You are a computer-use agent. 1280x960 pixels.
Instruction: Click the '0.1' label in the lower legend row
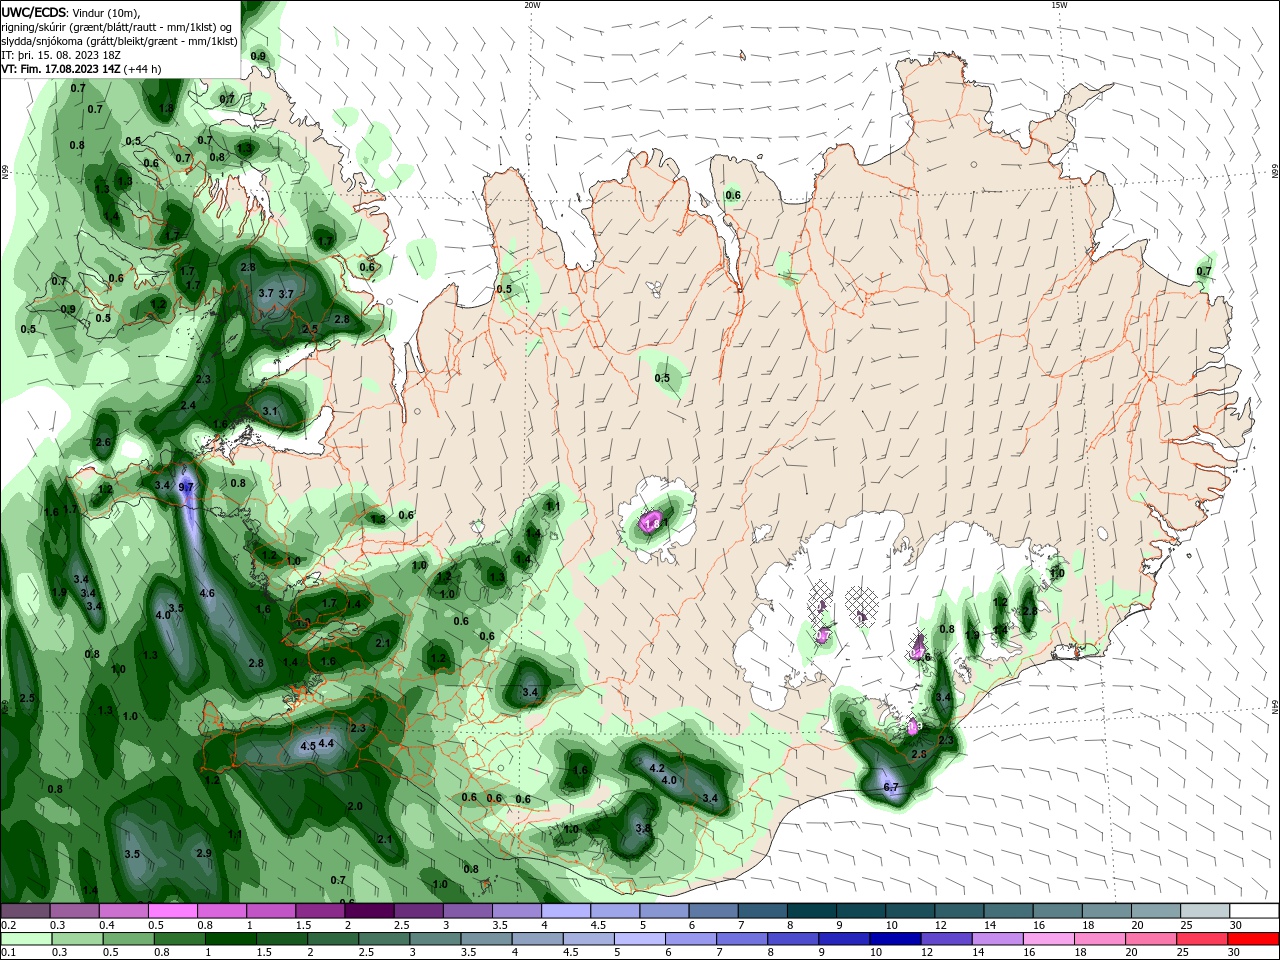(x=8, y=953)
